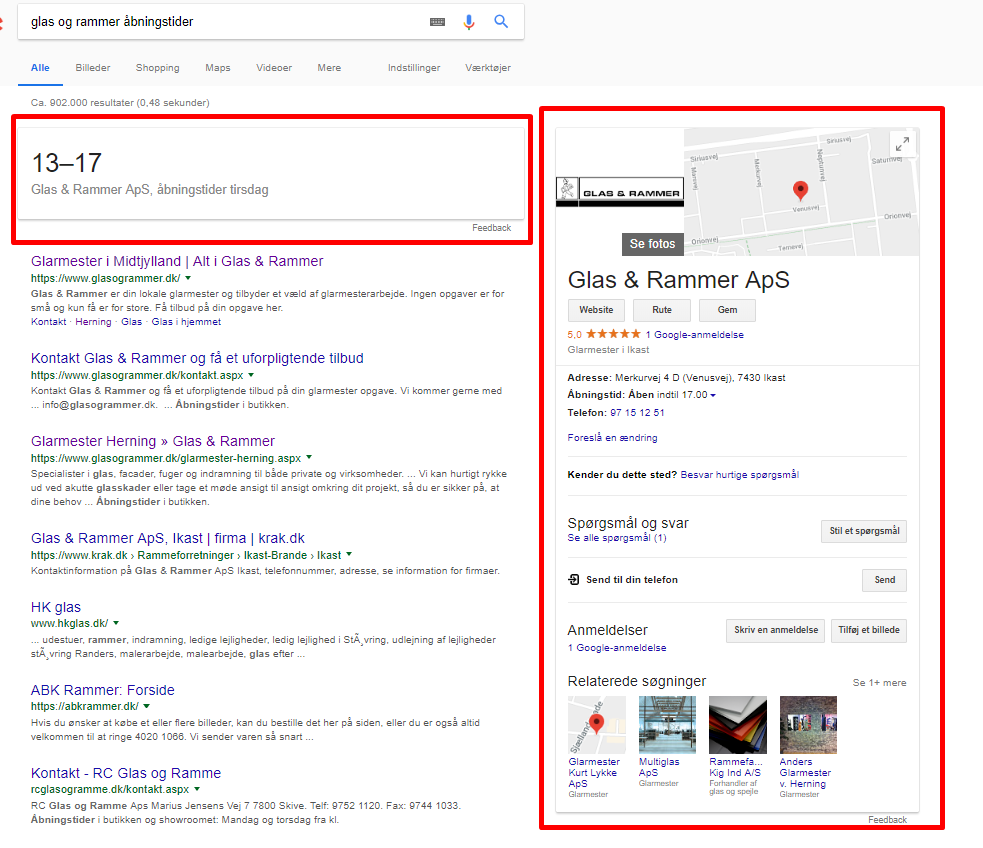This screenshot has height=848, width=983.
Task: Call phone number 97 15 12 51
Action: pyautogui.click(x=637, y=412)
